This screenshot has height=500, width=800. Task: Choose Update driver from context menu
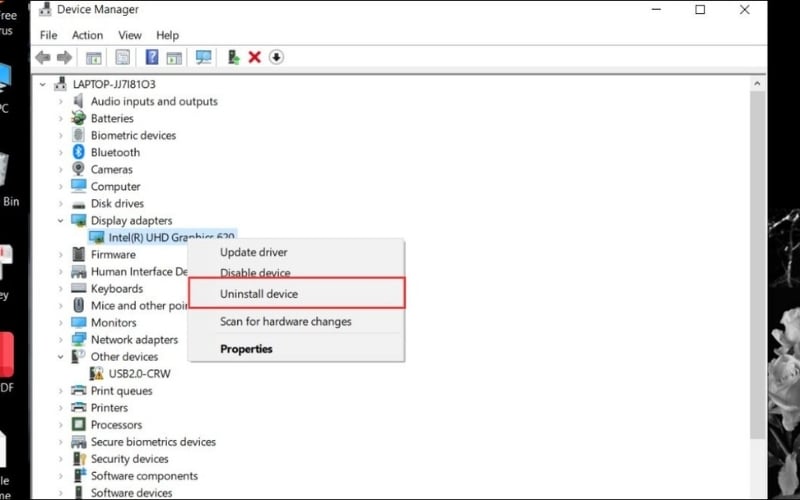pos(254,252)
